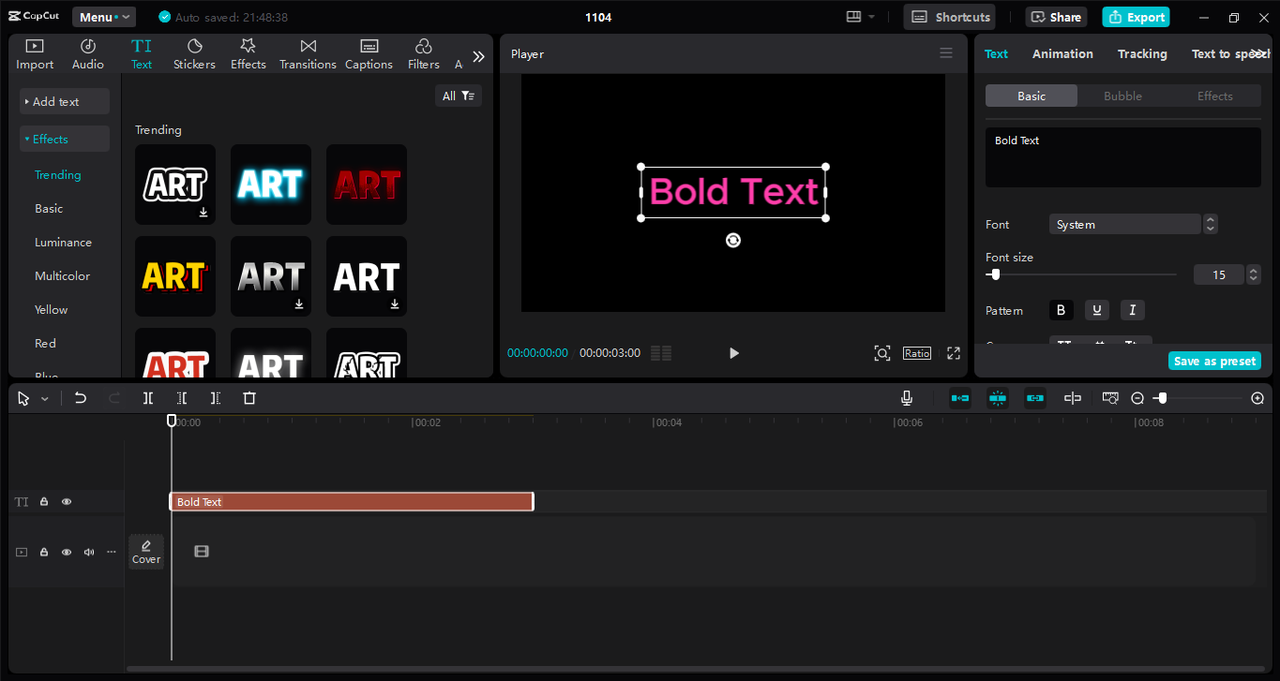Lock the text track

(44, 502)
